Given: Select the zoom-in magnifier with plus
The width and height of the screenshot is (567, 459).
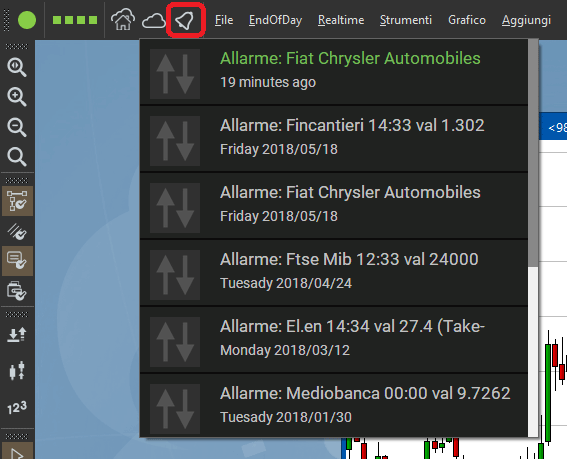Looking at the screenshot, I should 17,97.
